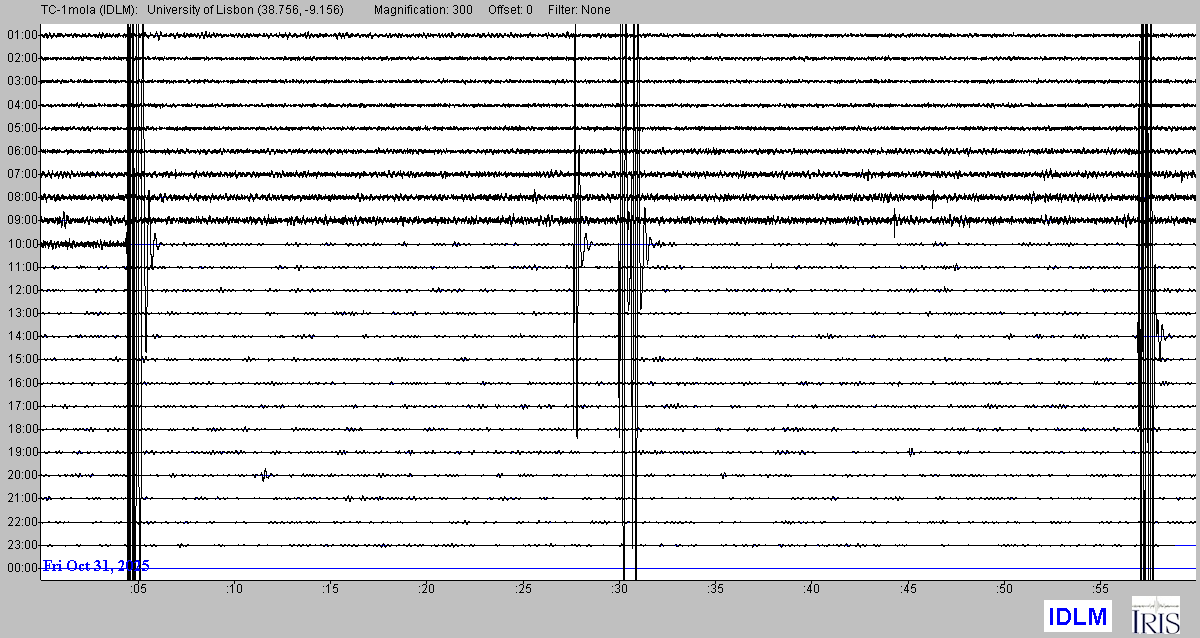1200x638 pixels.
Task: Click the :05 minute axis marker
Action: (137, 589)
